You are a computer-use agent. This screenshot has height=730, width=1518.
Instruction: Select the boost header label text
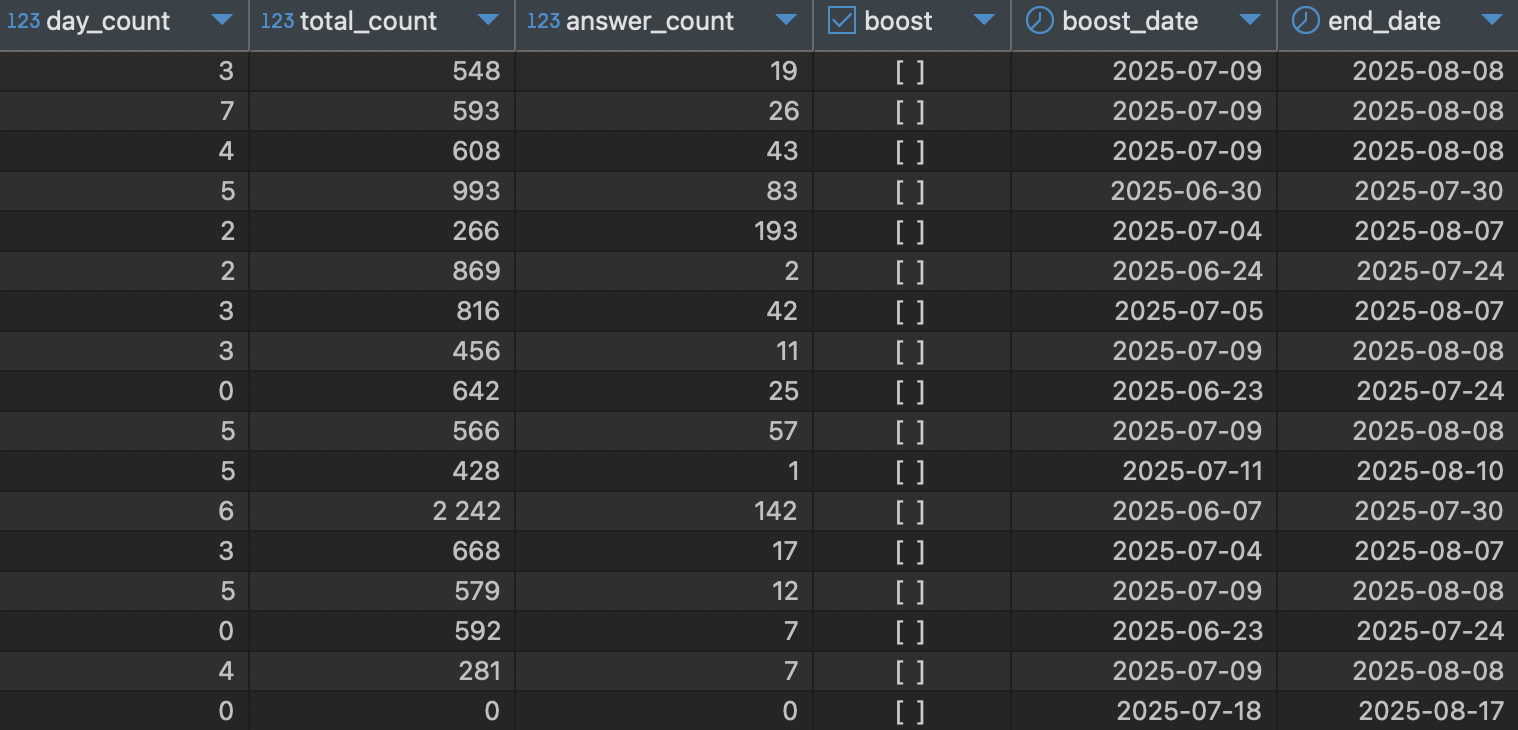[x=898, y=21]
